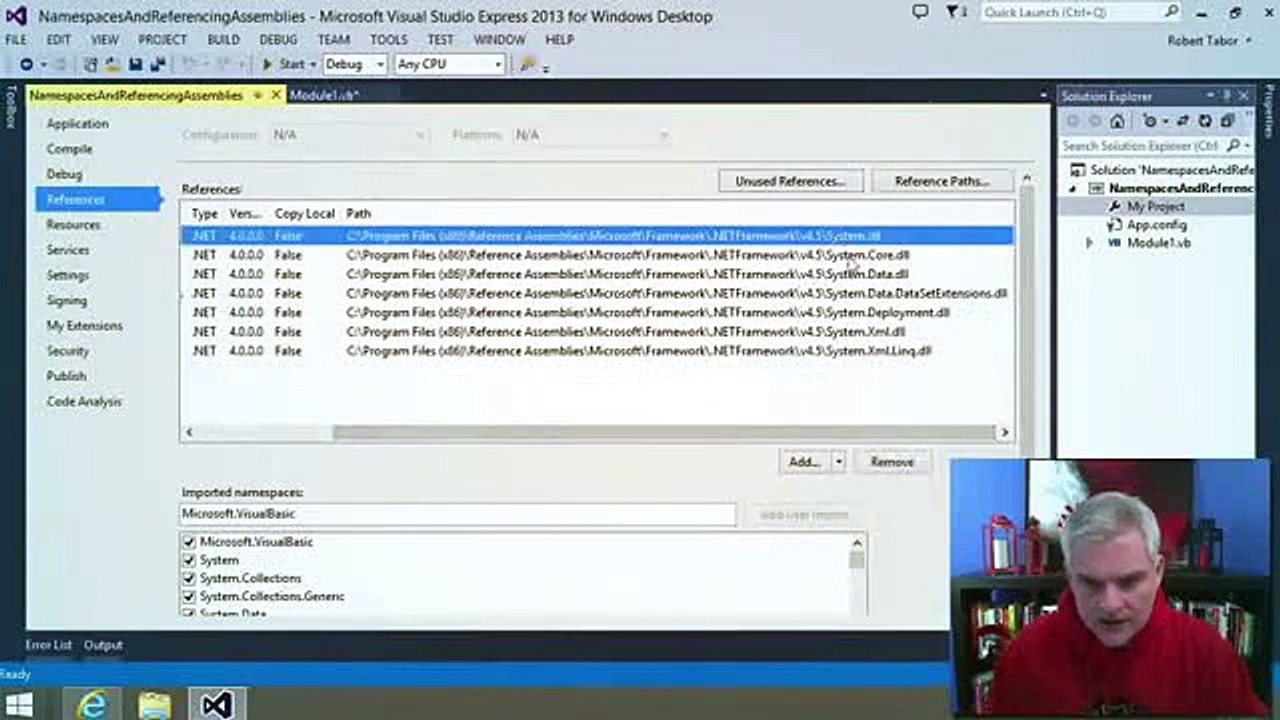This screenshot has width=1280, height=720.
Task: Click the Visual Studio logo in title bar
Action: coord(16,16)
